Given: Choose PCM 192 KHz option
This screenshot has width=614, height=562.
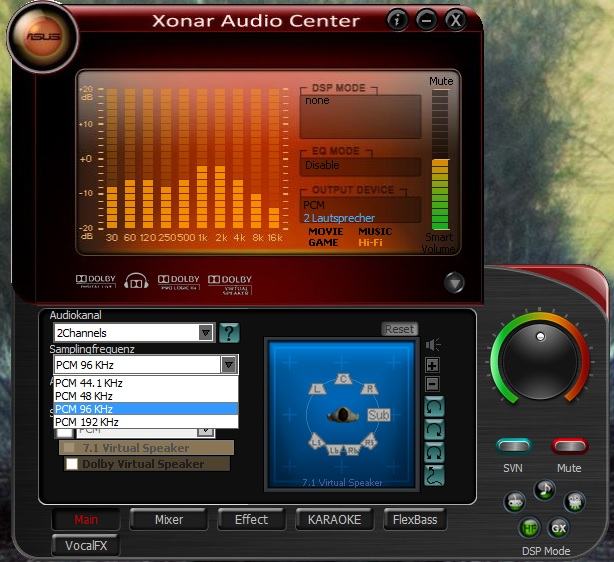Looking at the screenshot, I should click(146, 422).
